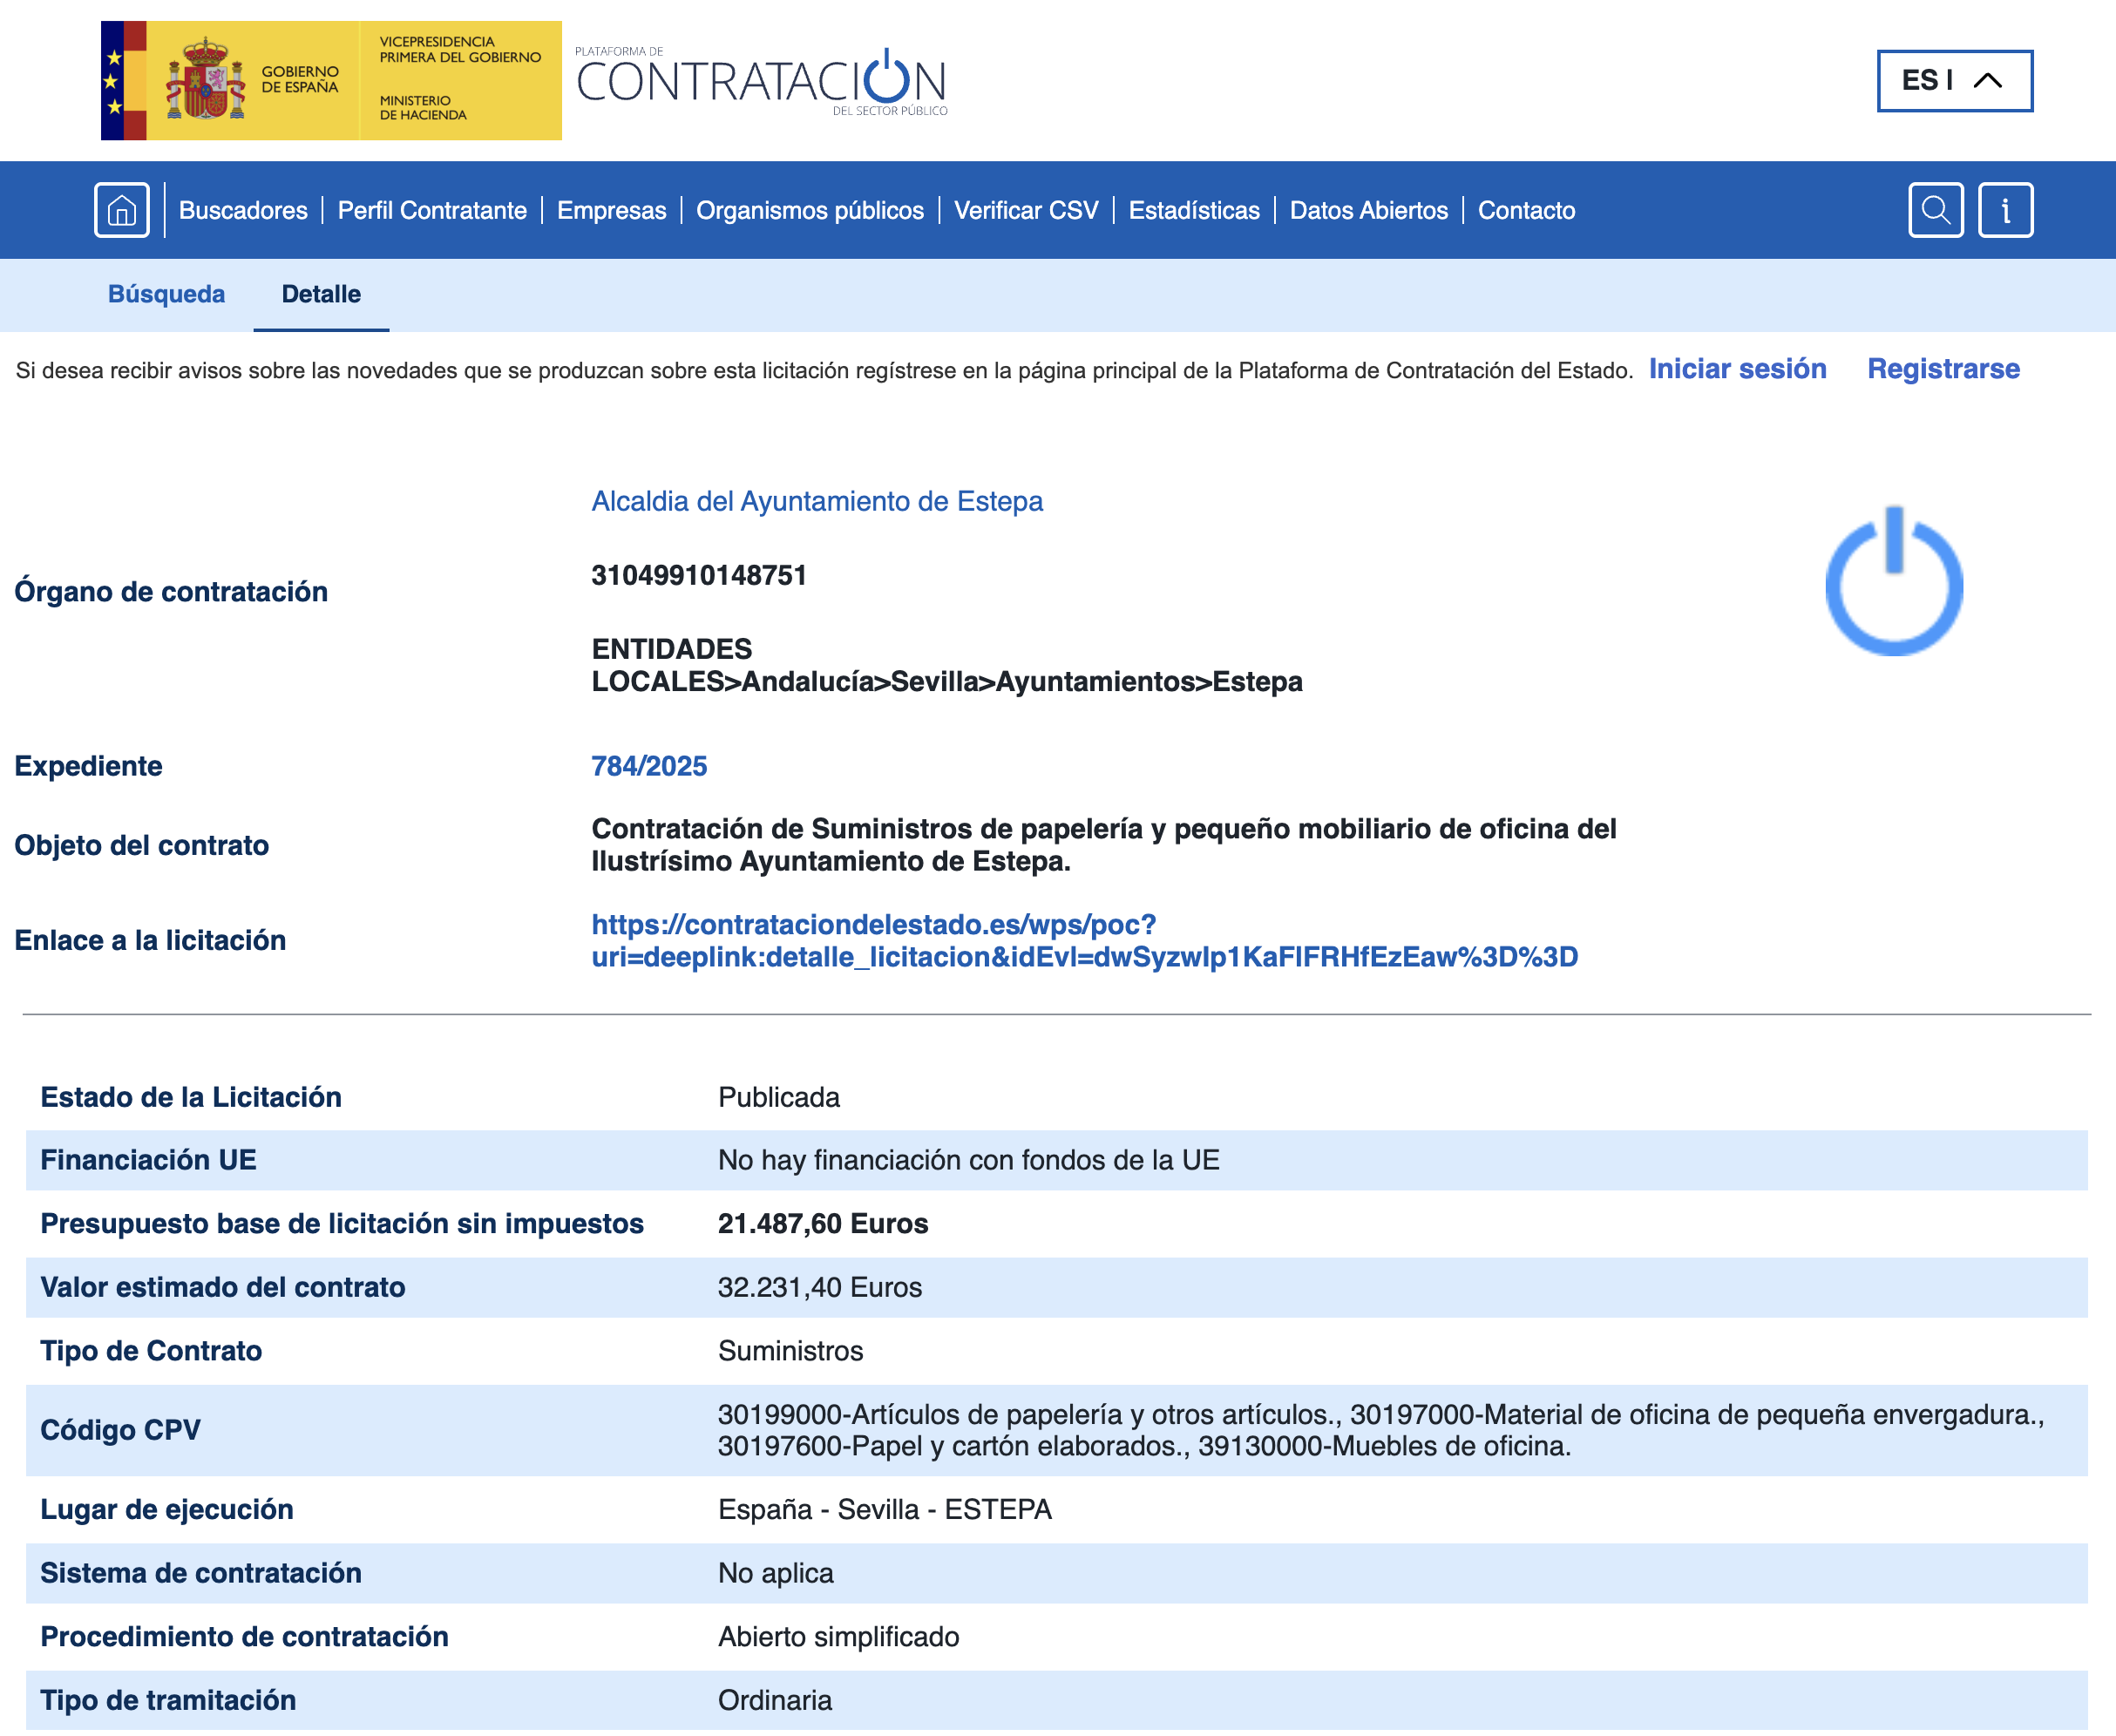2116x1736 pixels.
Task: Open expediente 784/2025 link
Action: (649, 766)
